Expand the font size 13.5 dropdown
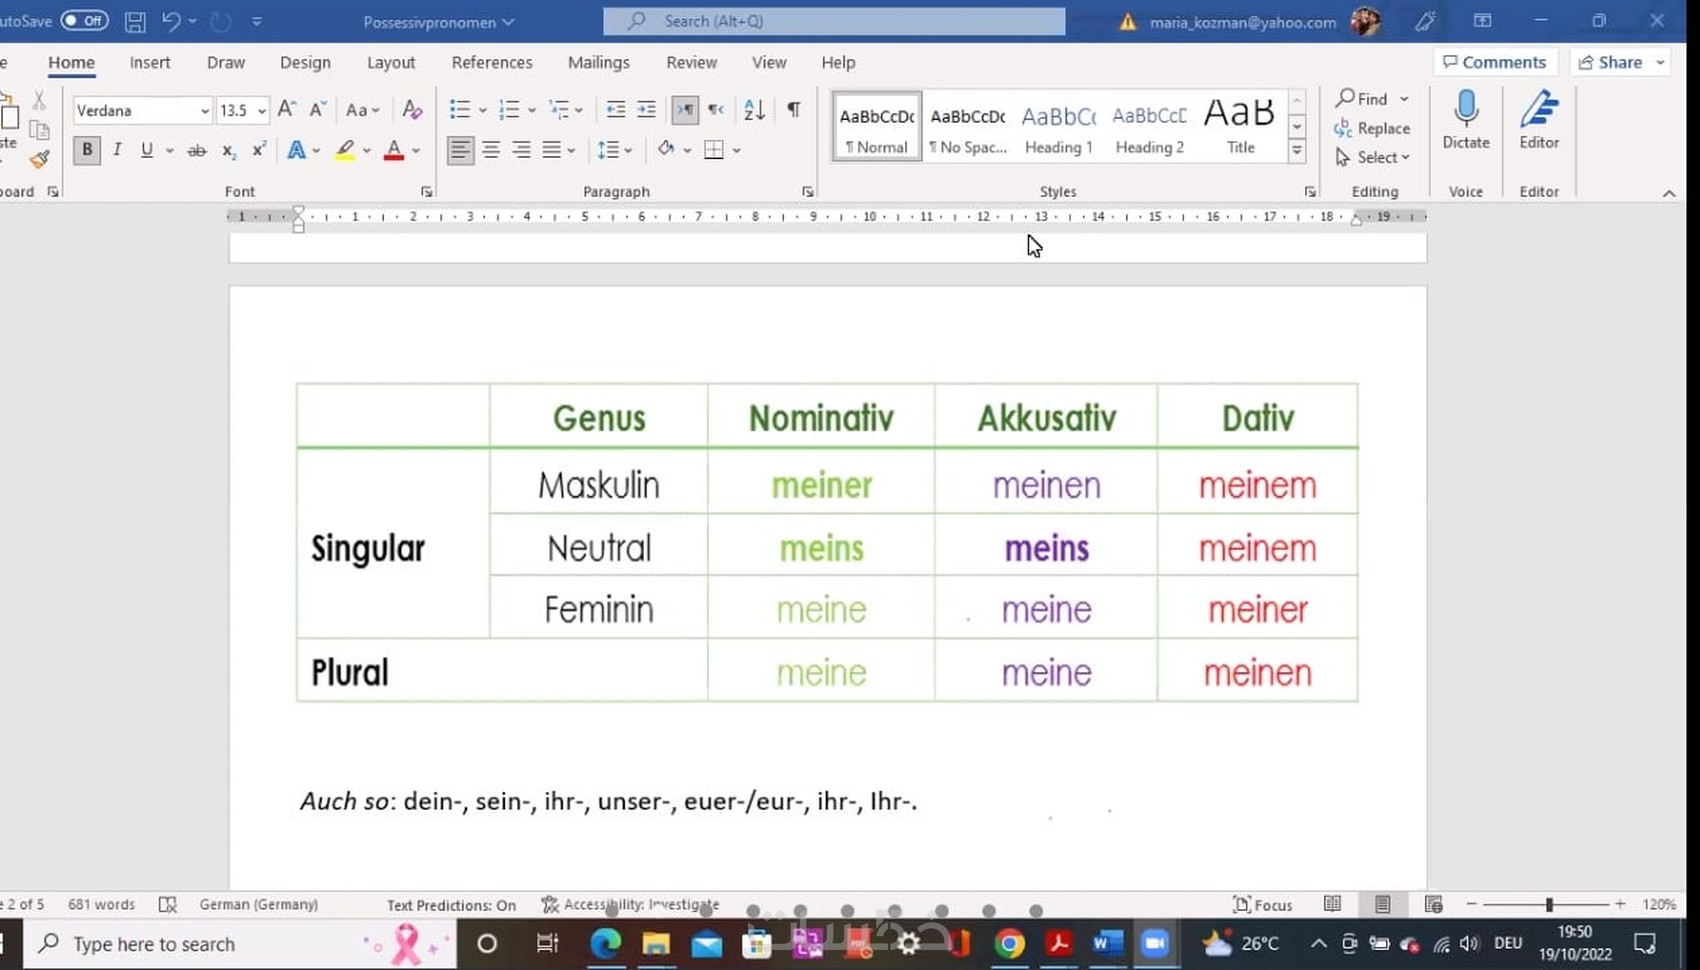 tap(261, 110)
